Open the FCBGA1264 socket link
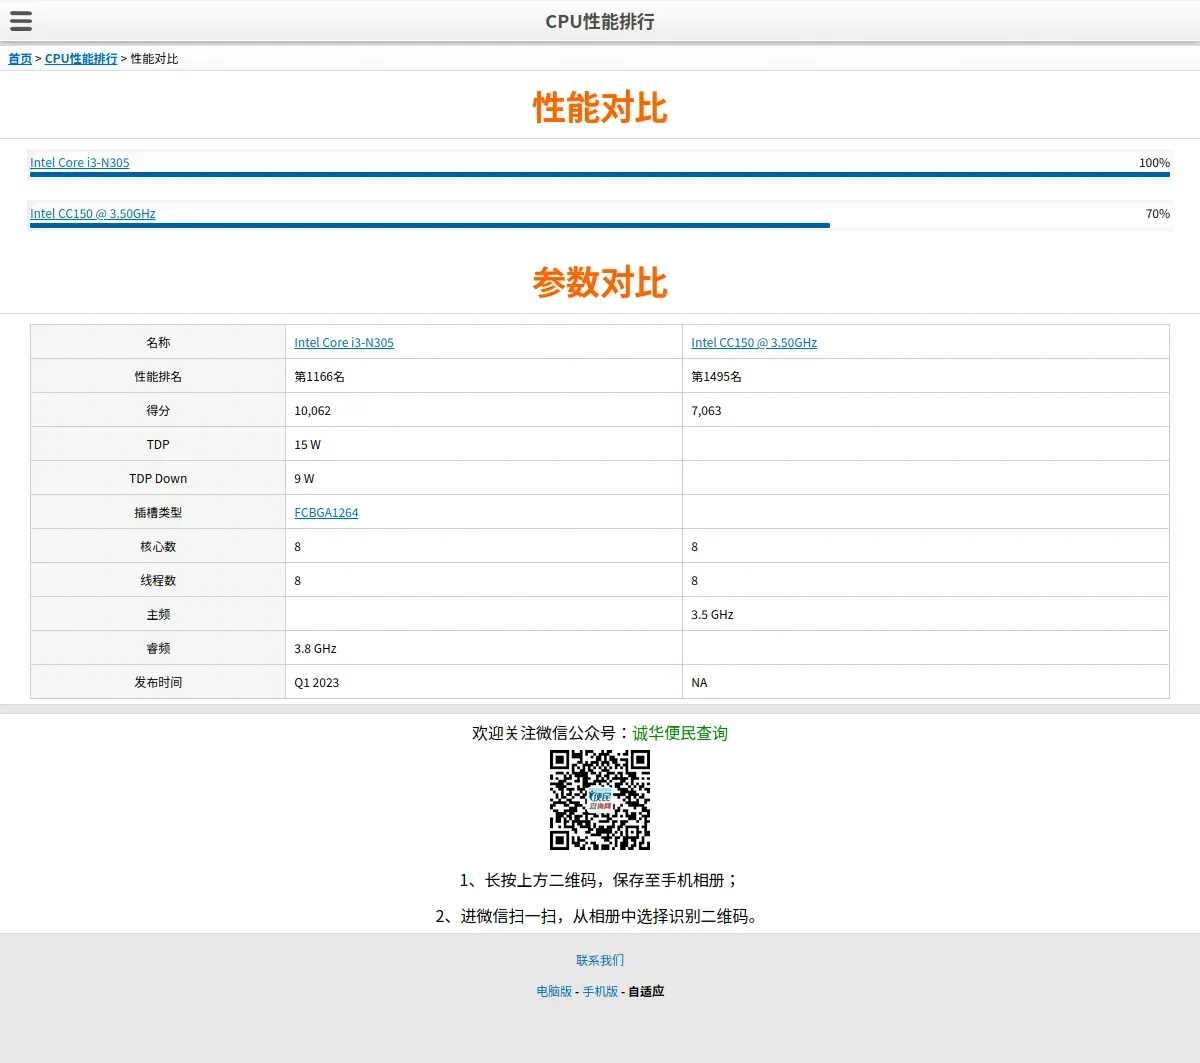1200x1063 pixels. tap(326, 513)
